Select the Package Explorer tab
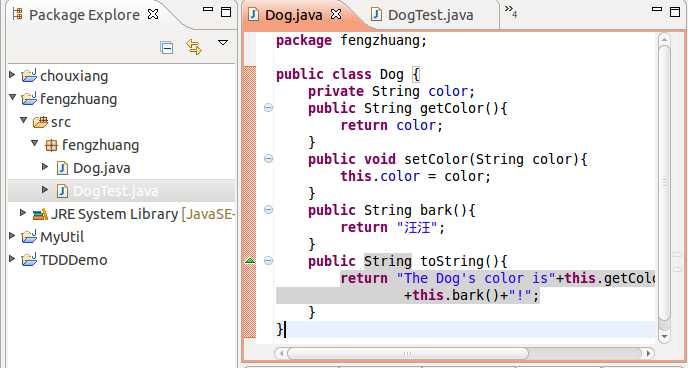Viewport: 688px width, 368px height. click(x=84, y=15)
